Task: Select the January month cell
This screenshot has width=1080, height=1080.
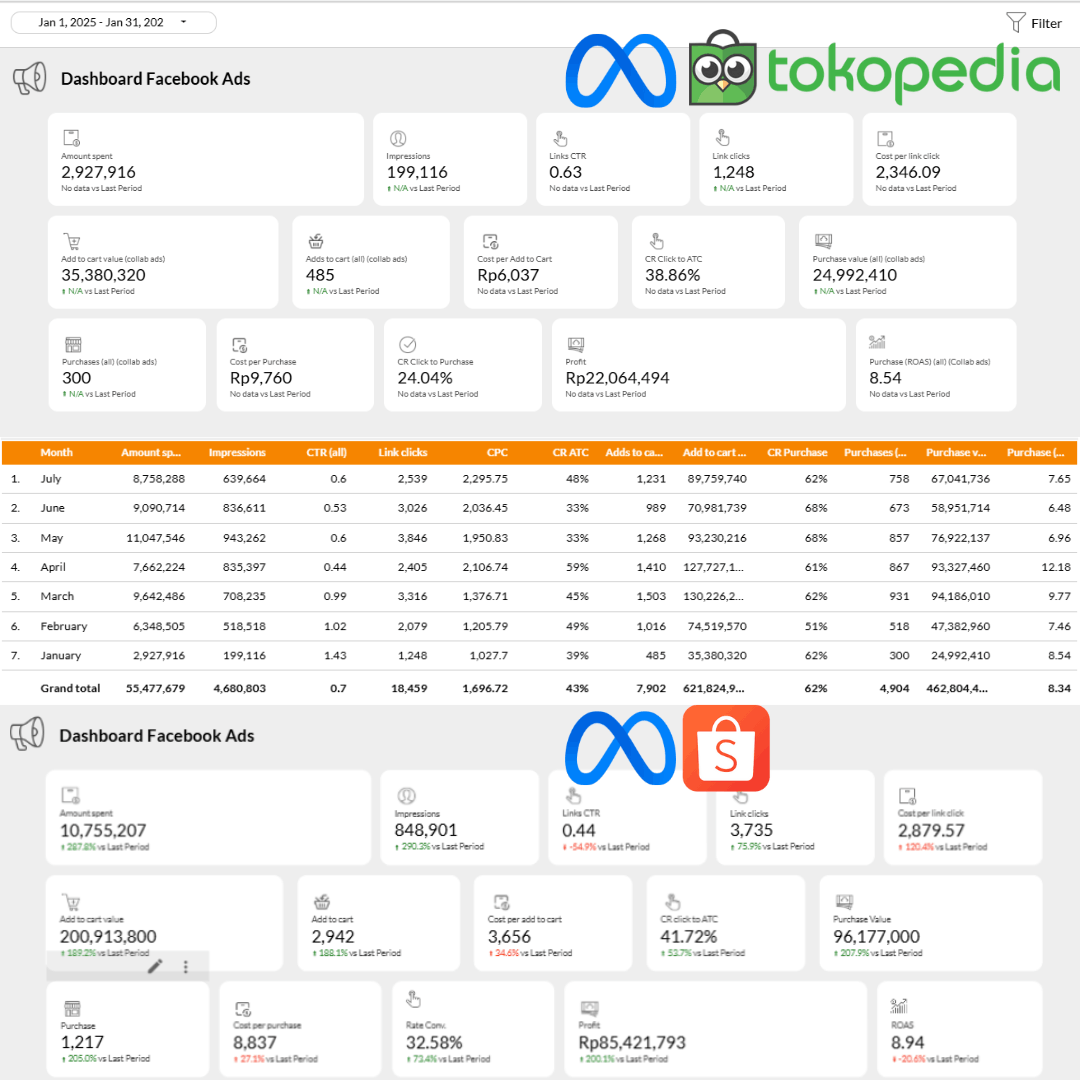Action: [x=61, y=655]
